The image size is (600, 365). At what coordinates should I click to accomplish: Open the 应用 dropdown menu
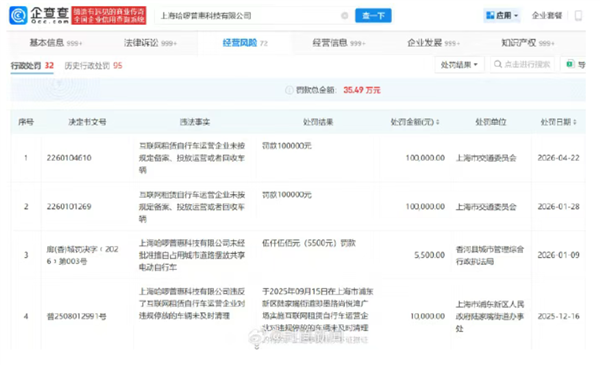tap(502, 15)
